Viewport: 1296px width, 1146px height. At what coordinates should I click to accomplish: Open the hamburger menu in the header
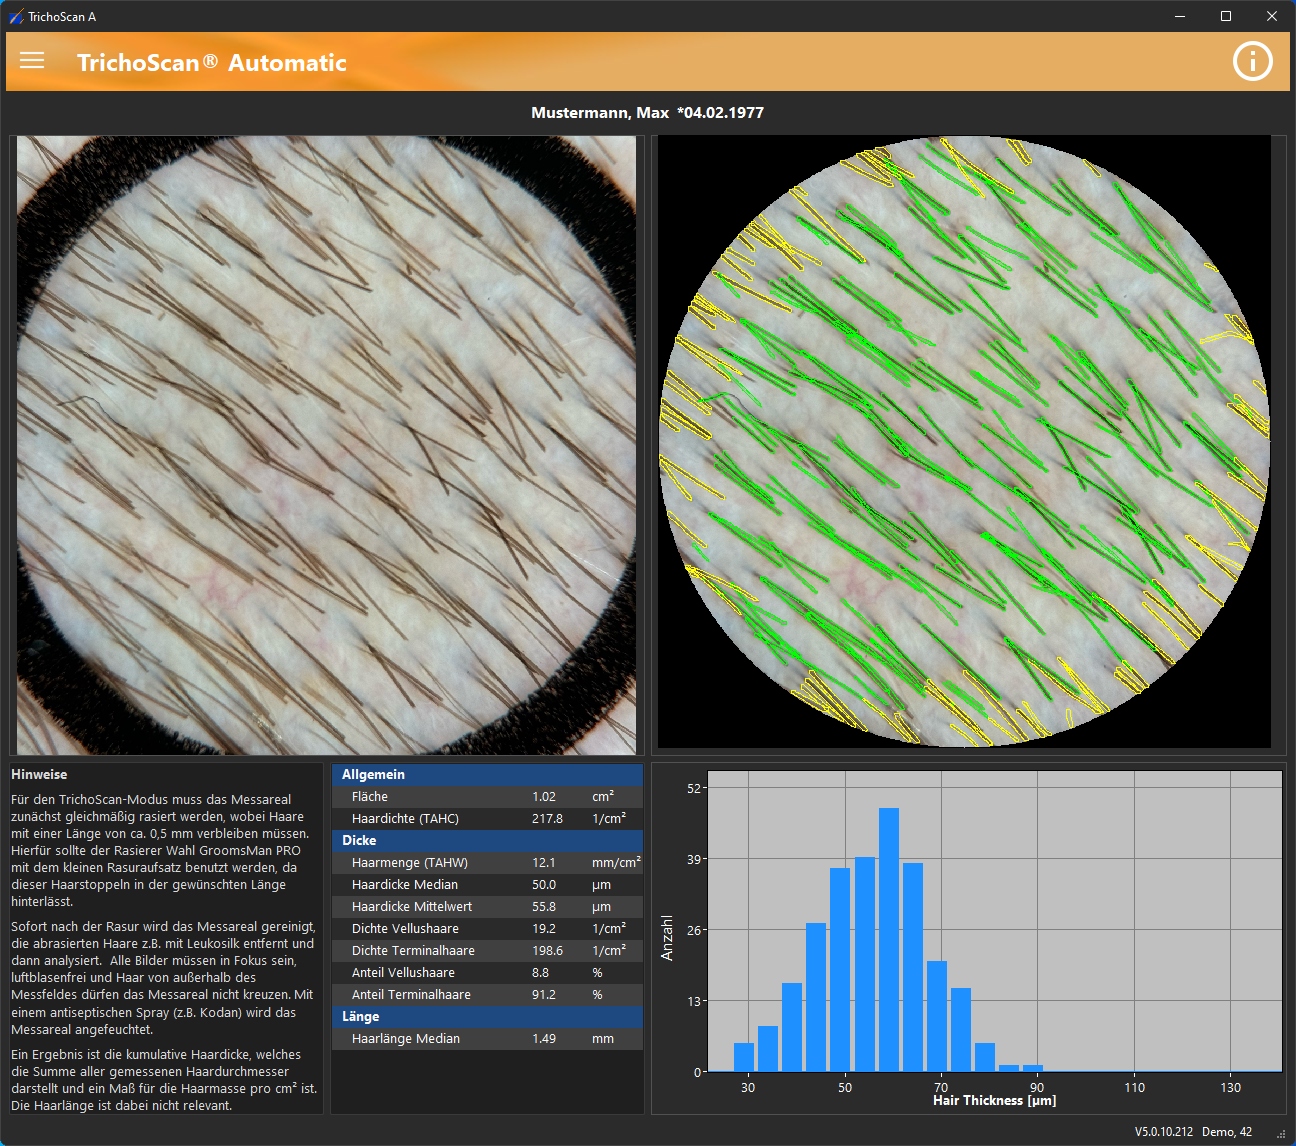[x=32, y=61]
